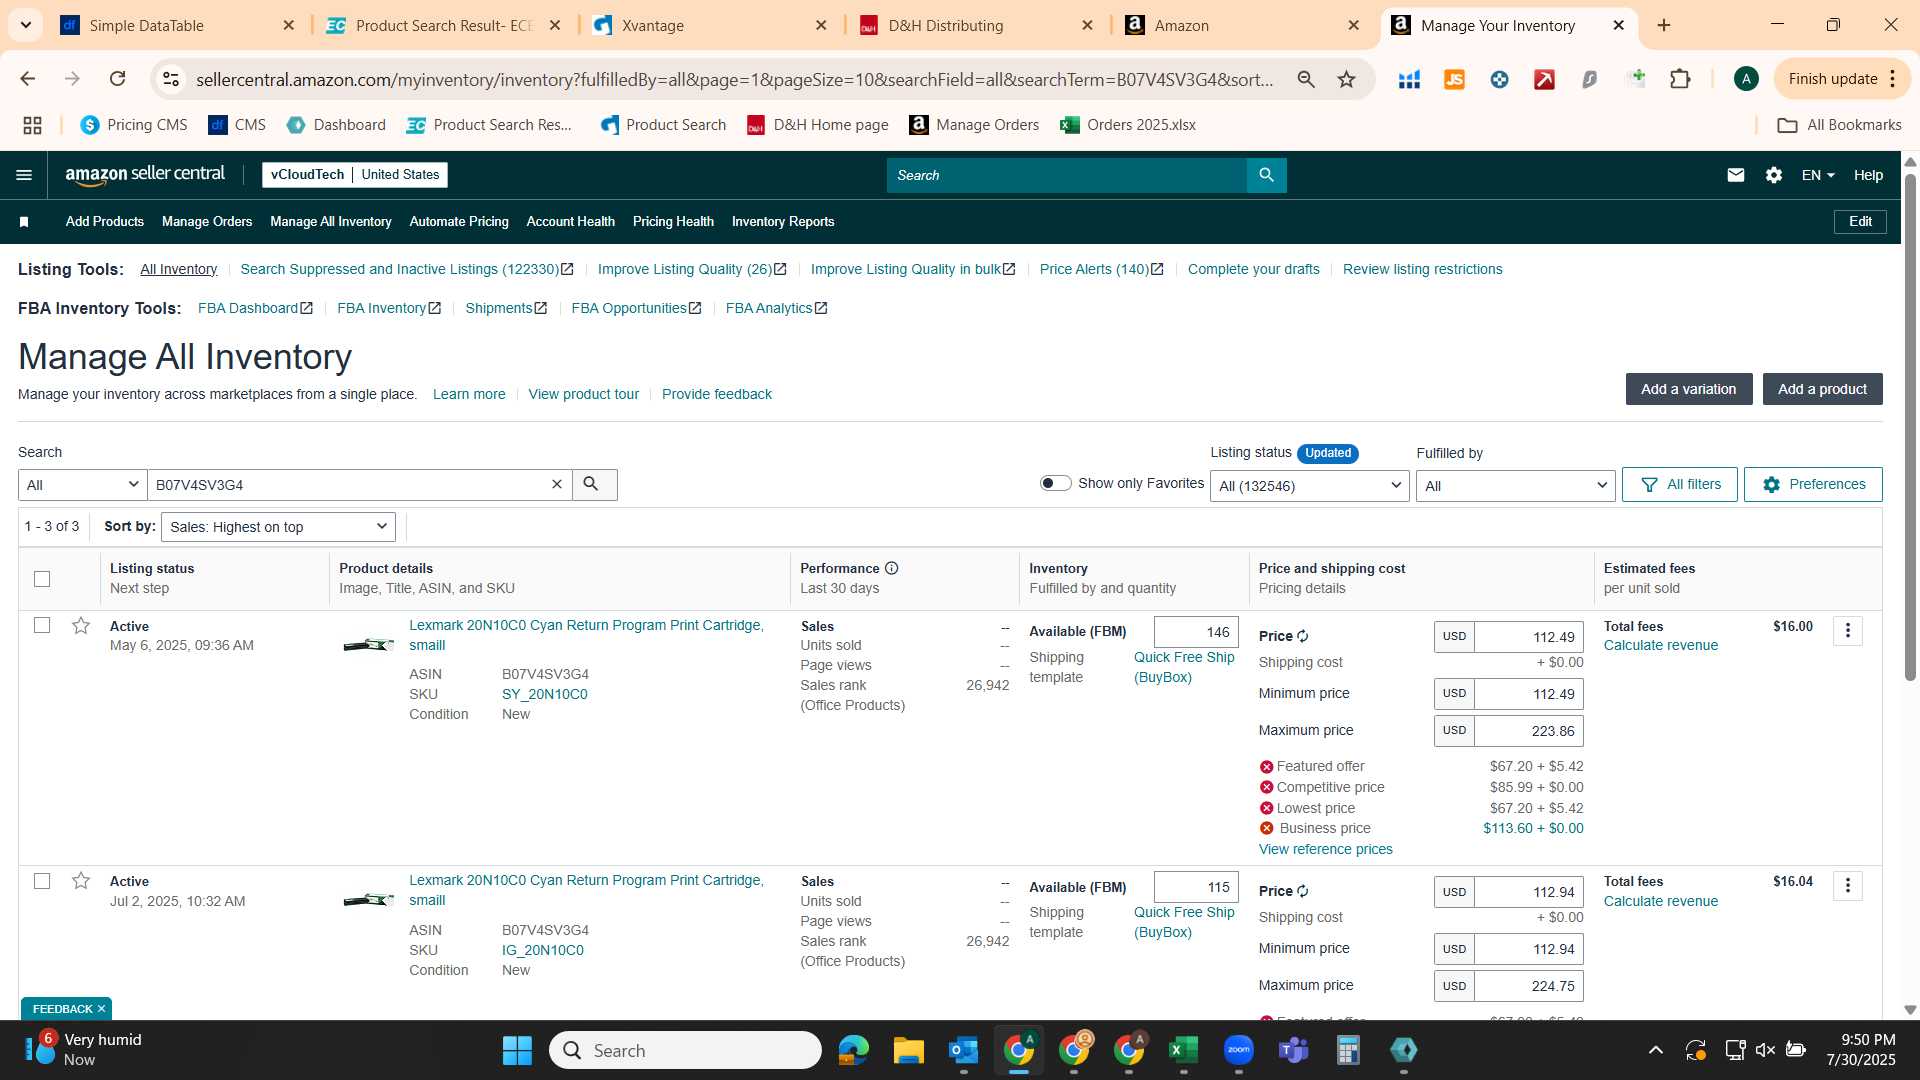Check the select-all header checkbox

[42, 579]
